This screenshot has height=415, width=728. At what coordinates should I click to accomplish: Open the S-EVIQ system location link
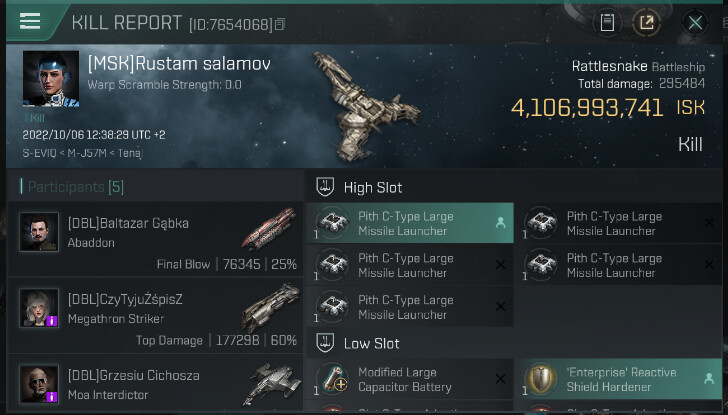coord(39,153)
